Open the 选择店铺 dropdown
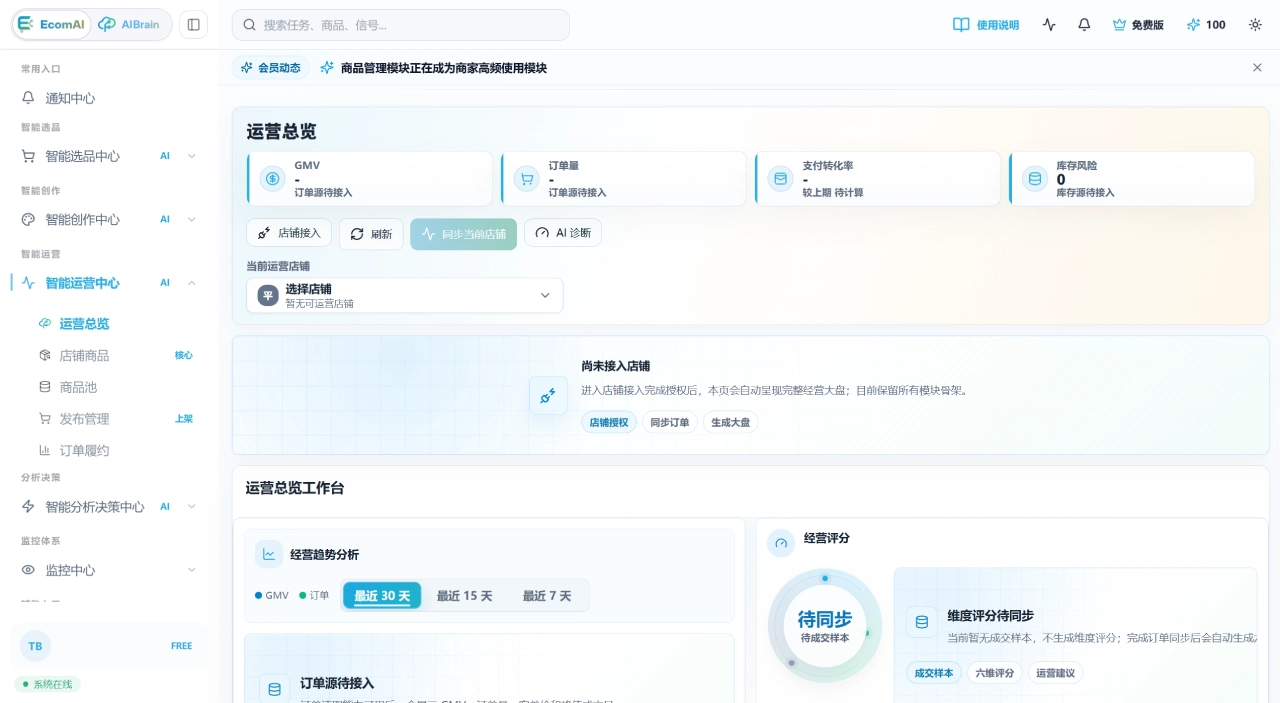 (405, 295)
